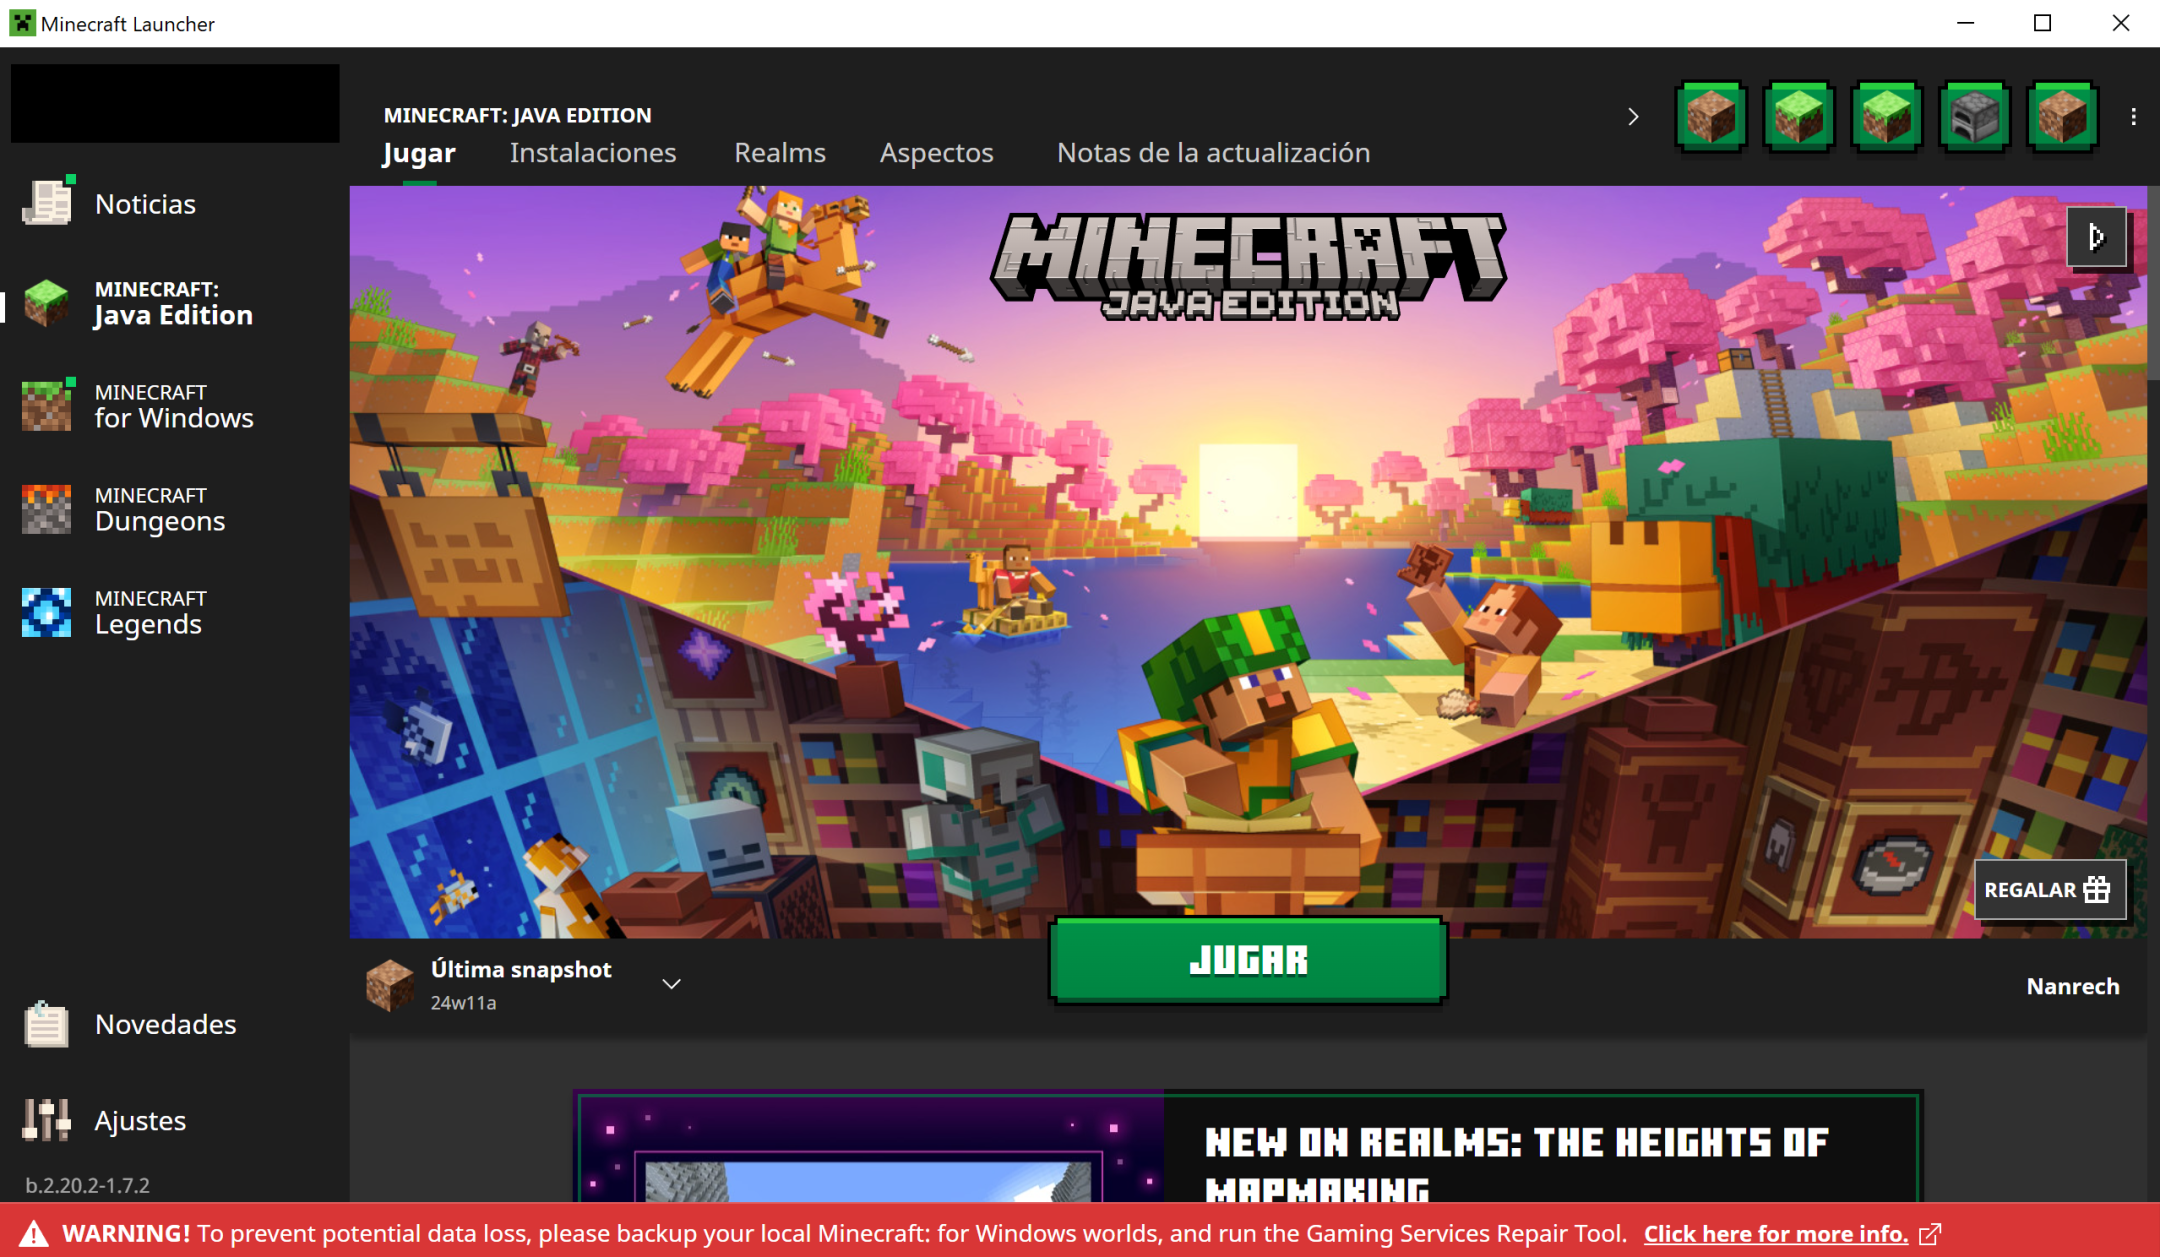Expand the Última snapshot version dropdown
The height and width of the screenshot is (1257, 2160).
pos(671,984)
